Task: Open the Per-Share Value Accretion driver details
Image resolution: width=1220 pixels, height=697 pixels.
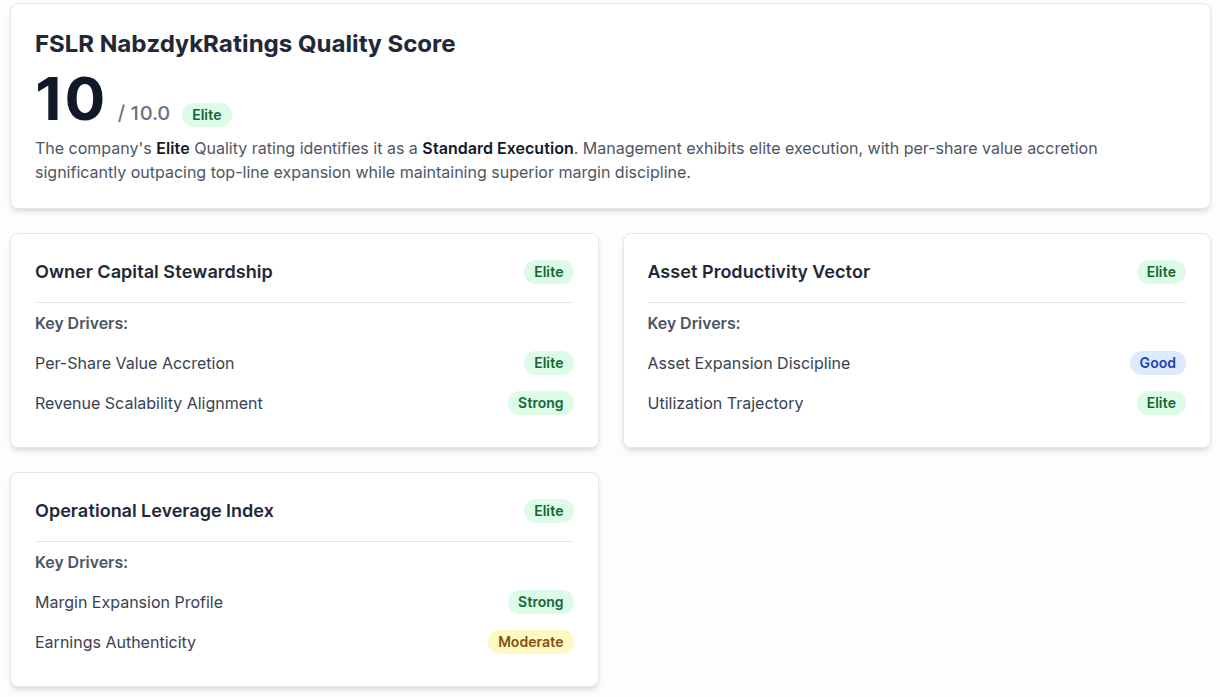Action: pos(134,363)
